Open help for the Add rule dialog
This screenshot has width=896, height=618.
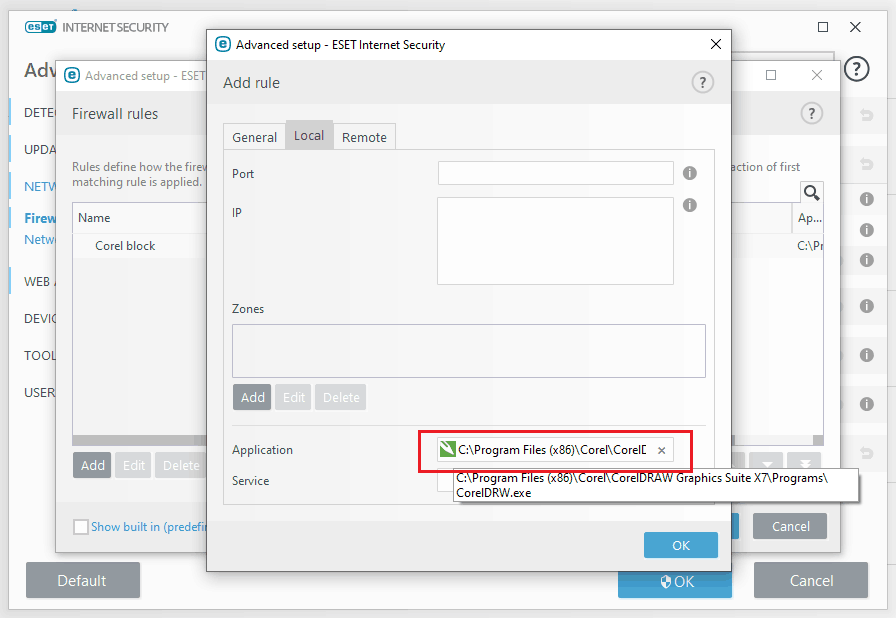coord(702,83)
